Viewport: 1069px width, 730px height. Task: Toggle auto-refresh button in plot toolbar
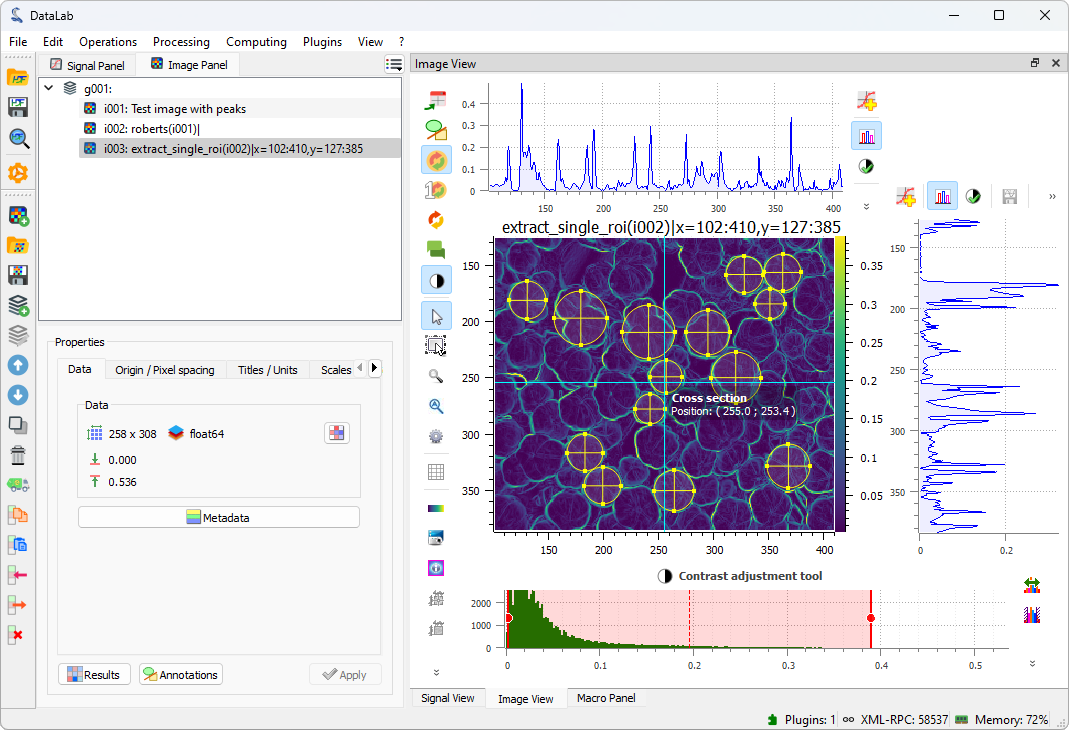click(x=436, y=160)
